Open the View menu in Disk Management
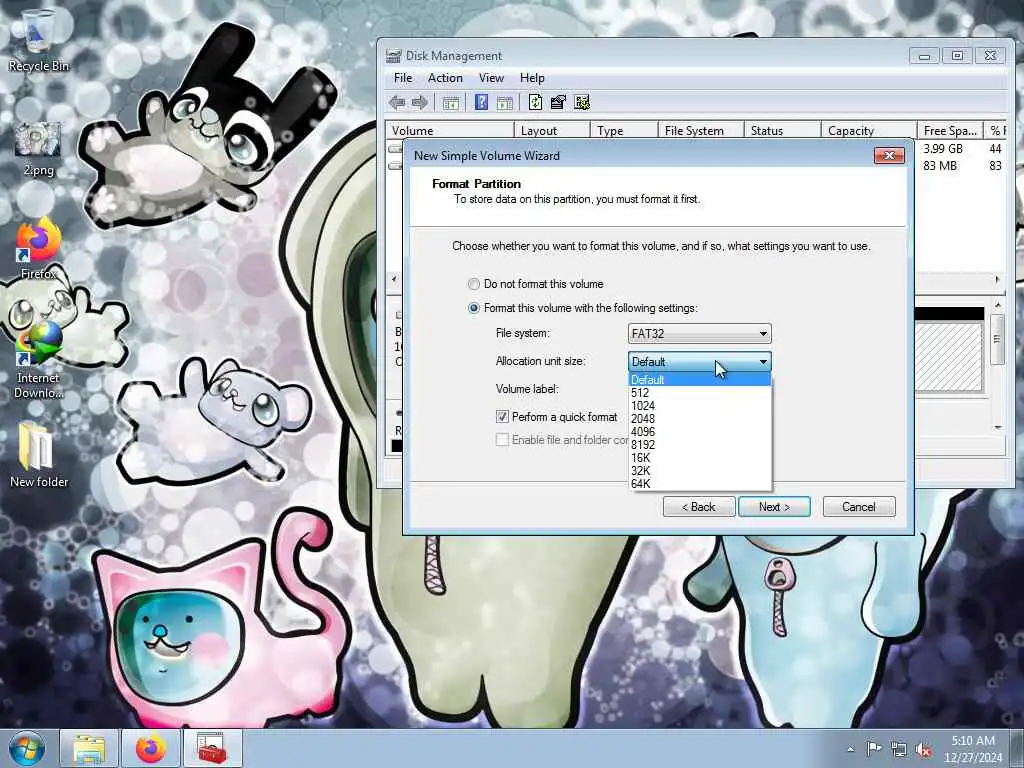The width and height of the screenshot is (1024, 768). pyautogui.click(x=491, y=78)
